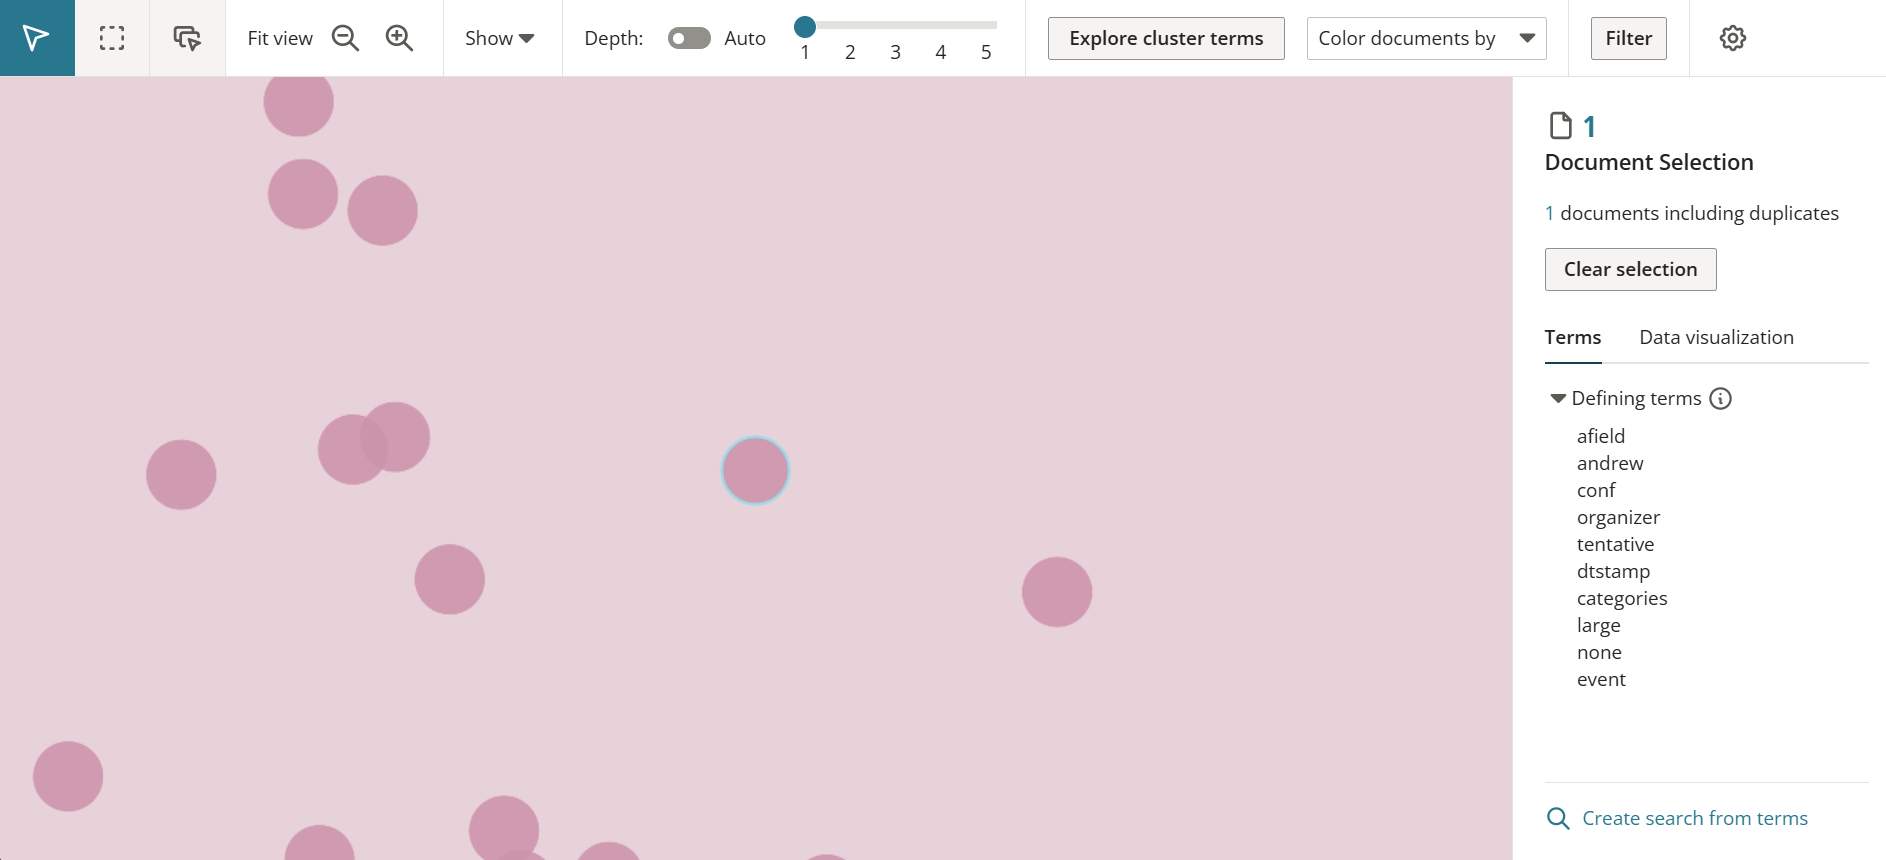Click the term 'conf'
This screenshot has width=1886, height=860.
point(1596,490)
